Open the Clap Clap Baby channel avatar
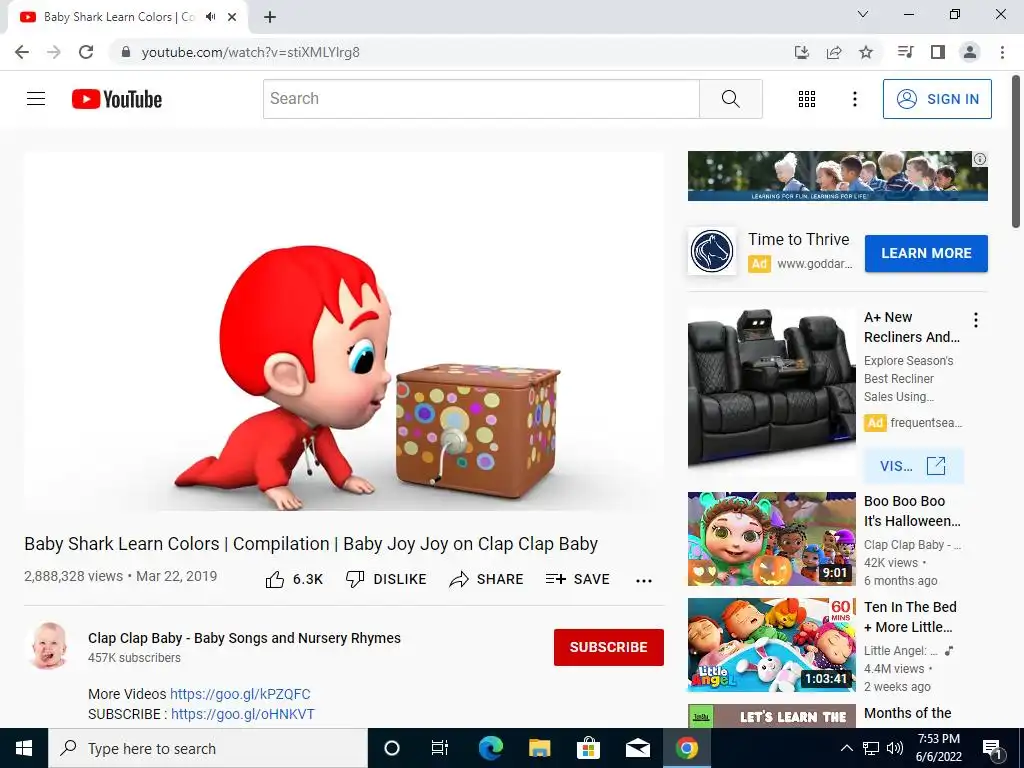This screenshot has width=1024, height=768. point(49,646)
